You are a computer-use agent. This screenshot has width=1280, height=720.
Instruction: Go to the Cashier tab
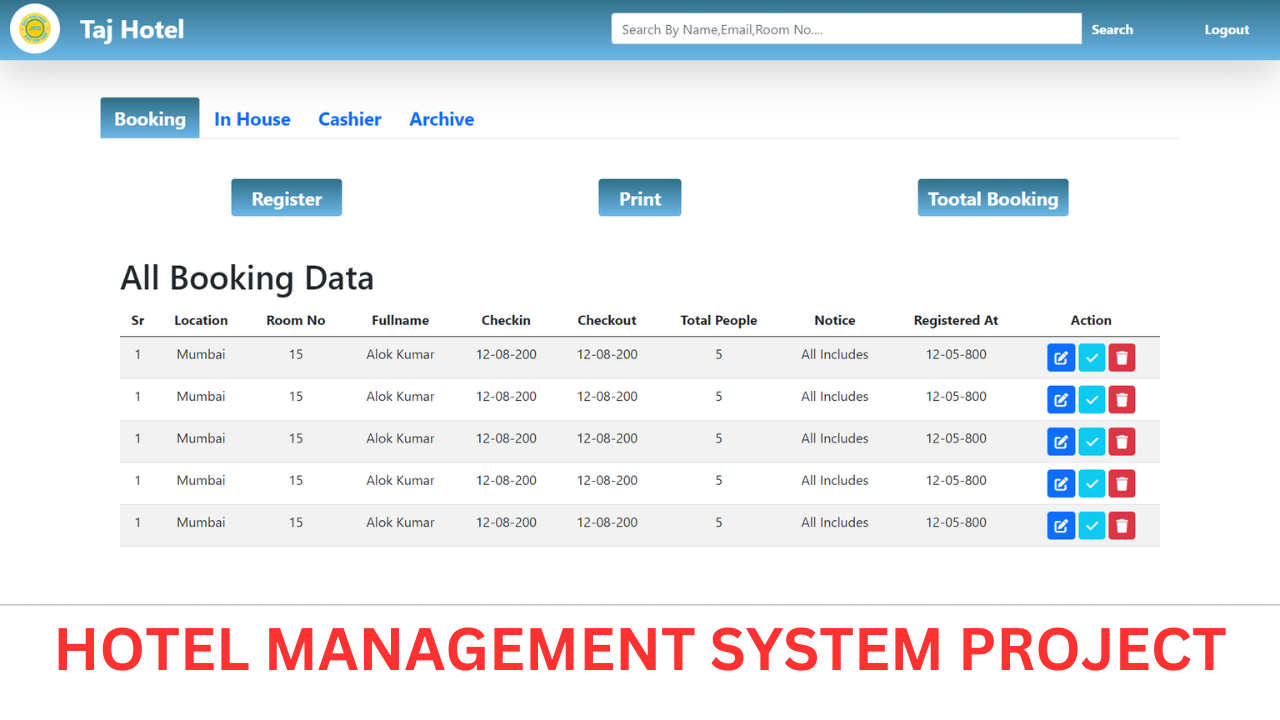(350, 119)
